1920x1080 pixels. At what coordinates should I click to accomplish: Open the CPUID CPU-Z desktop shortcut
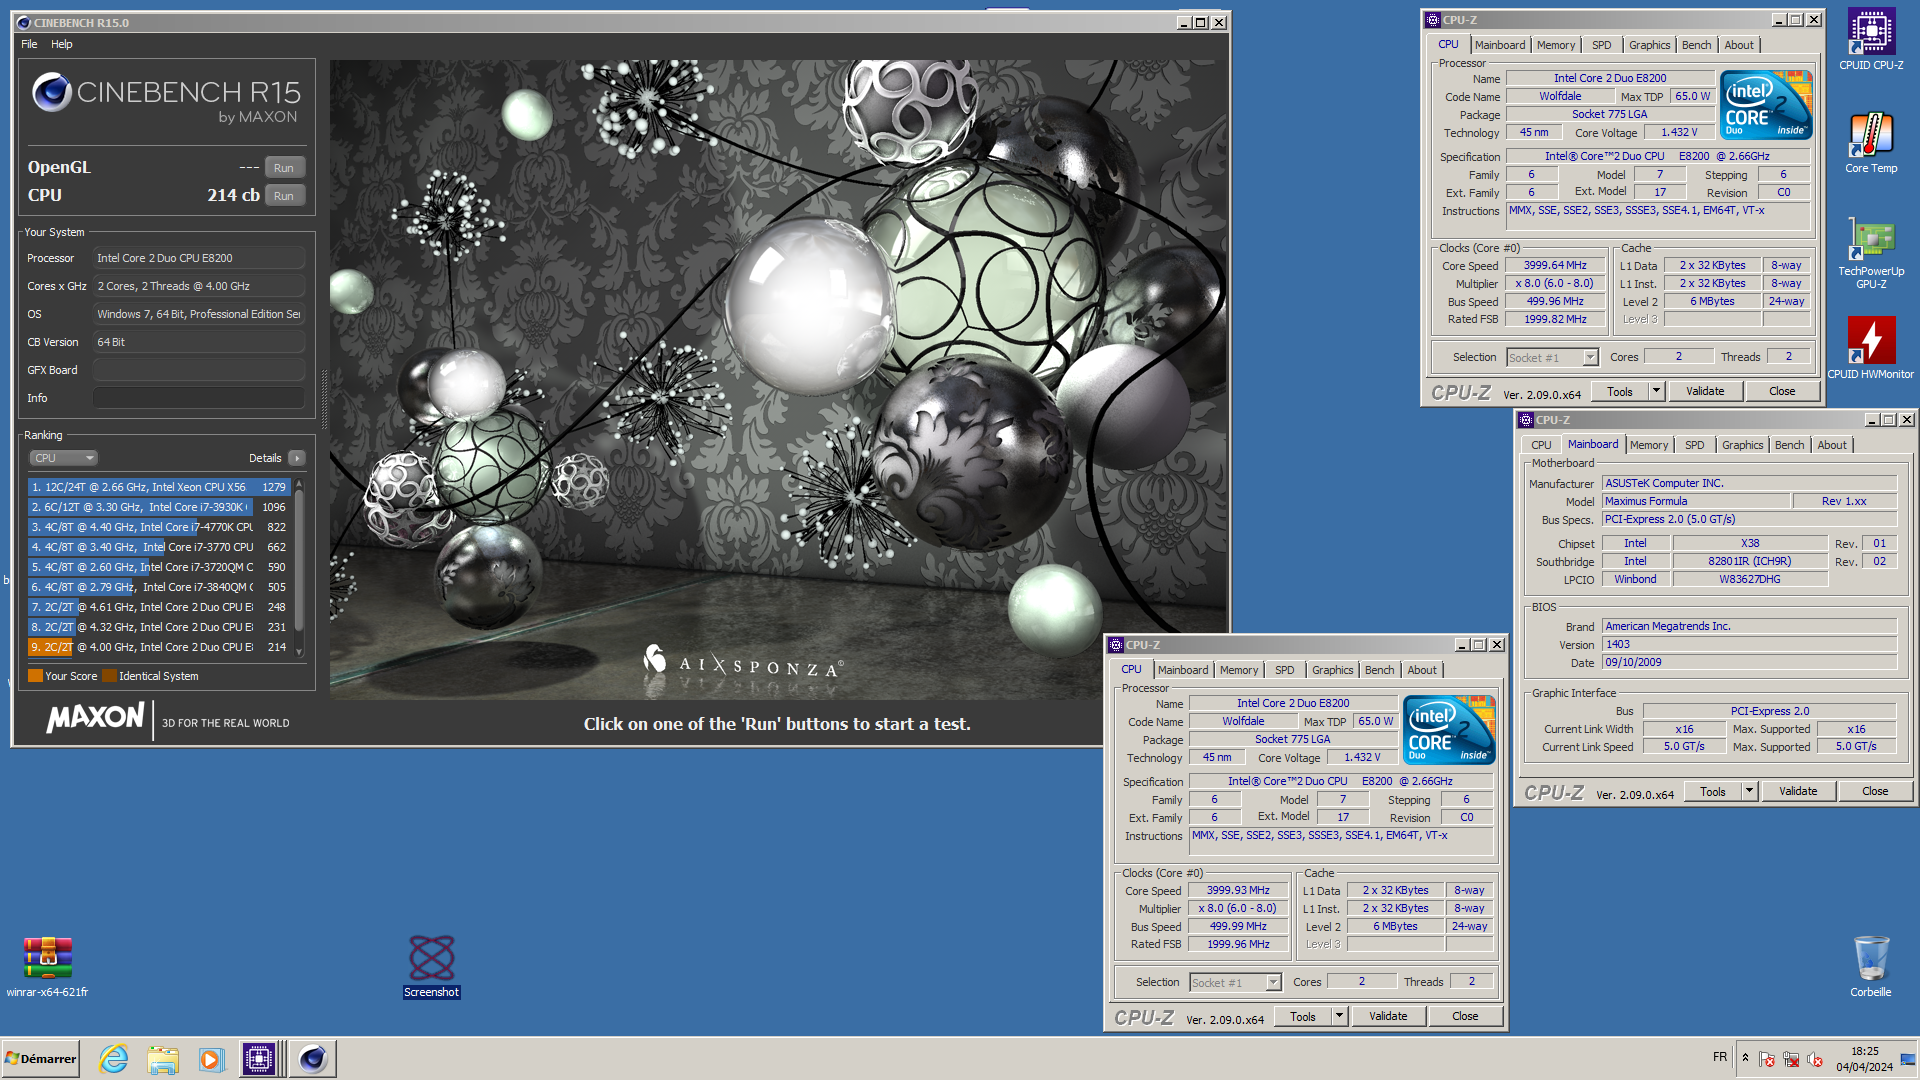(x=1871, y=40)
